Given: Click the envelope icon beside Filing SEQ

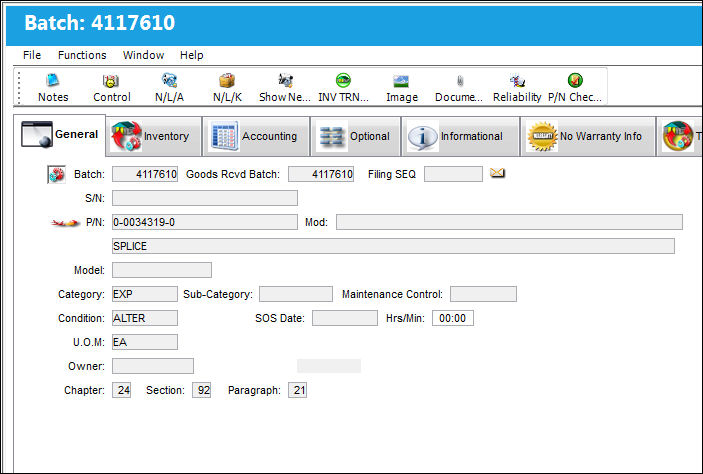Looking at the screenshot, I should point(497,173).
